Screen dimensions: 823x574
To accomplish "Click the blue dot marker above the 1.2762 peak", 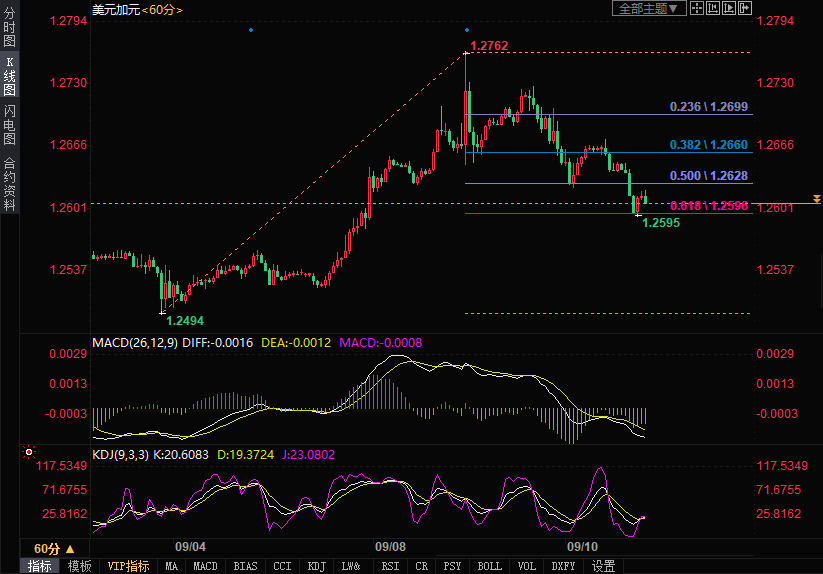I will pos(467,30).
